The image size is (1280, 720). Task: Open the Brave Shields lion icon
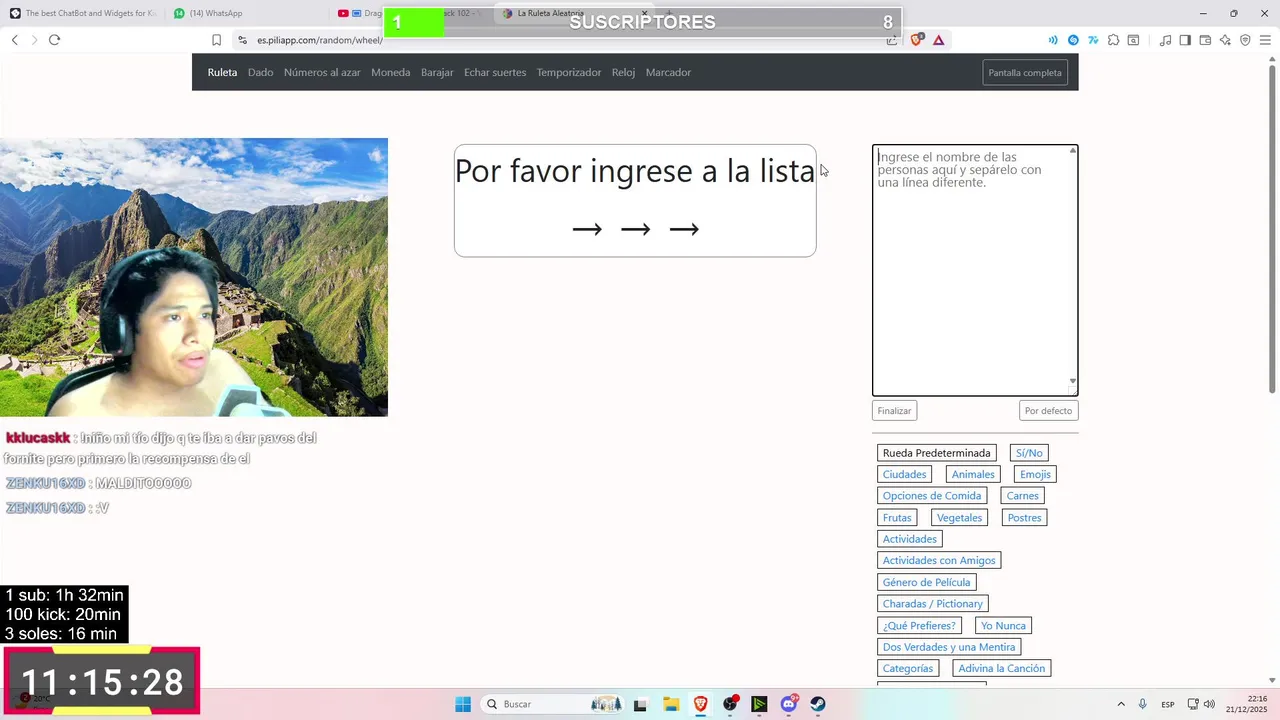(916, 40)
